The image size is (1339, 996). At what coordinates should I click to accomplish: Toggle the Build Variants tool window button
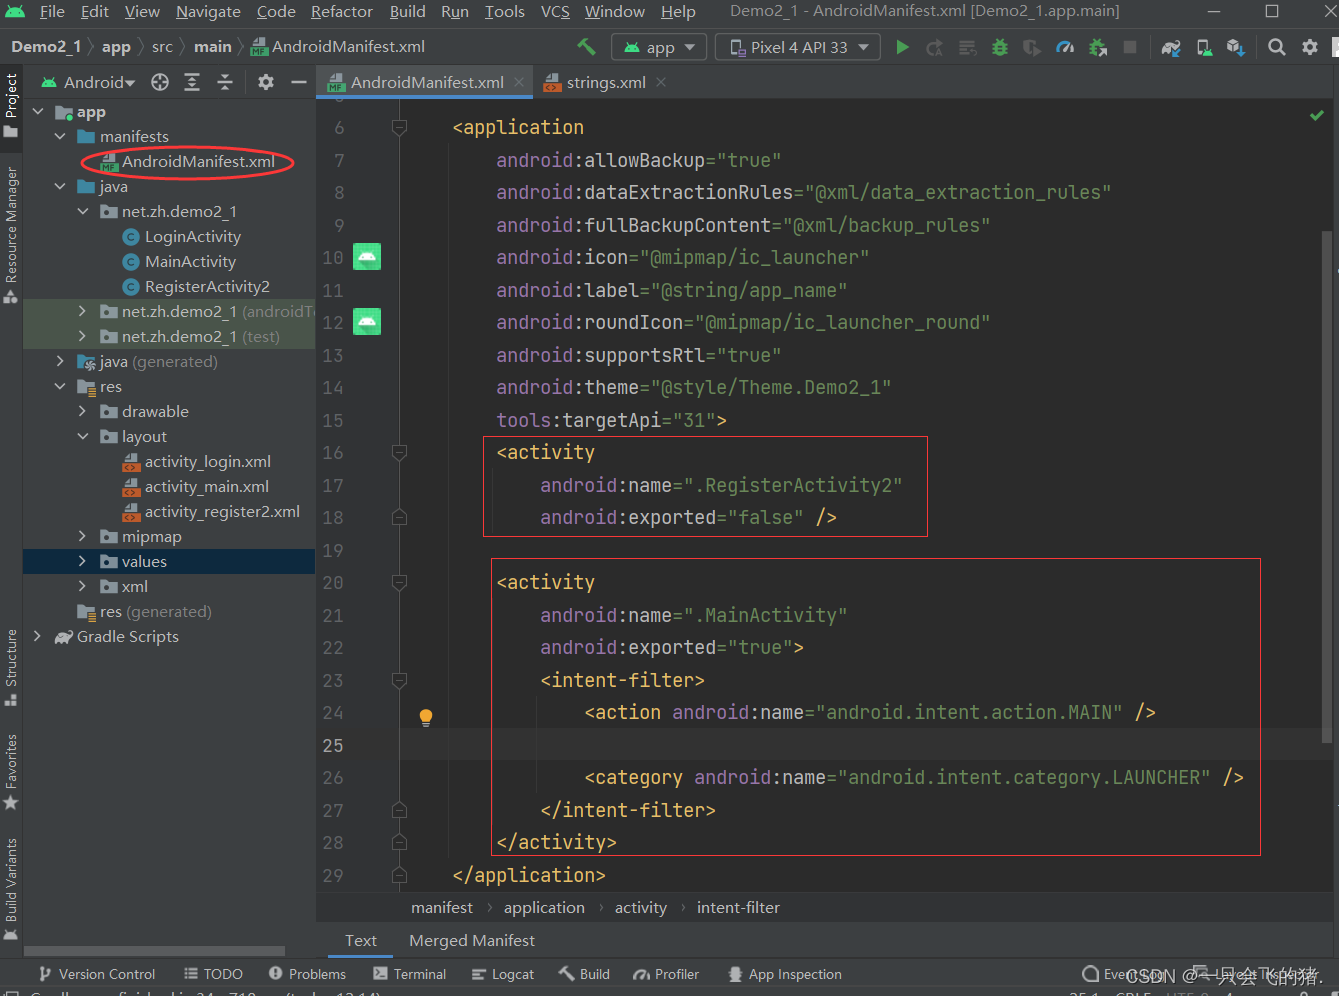[x=11, y=889]
